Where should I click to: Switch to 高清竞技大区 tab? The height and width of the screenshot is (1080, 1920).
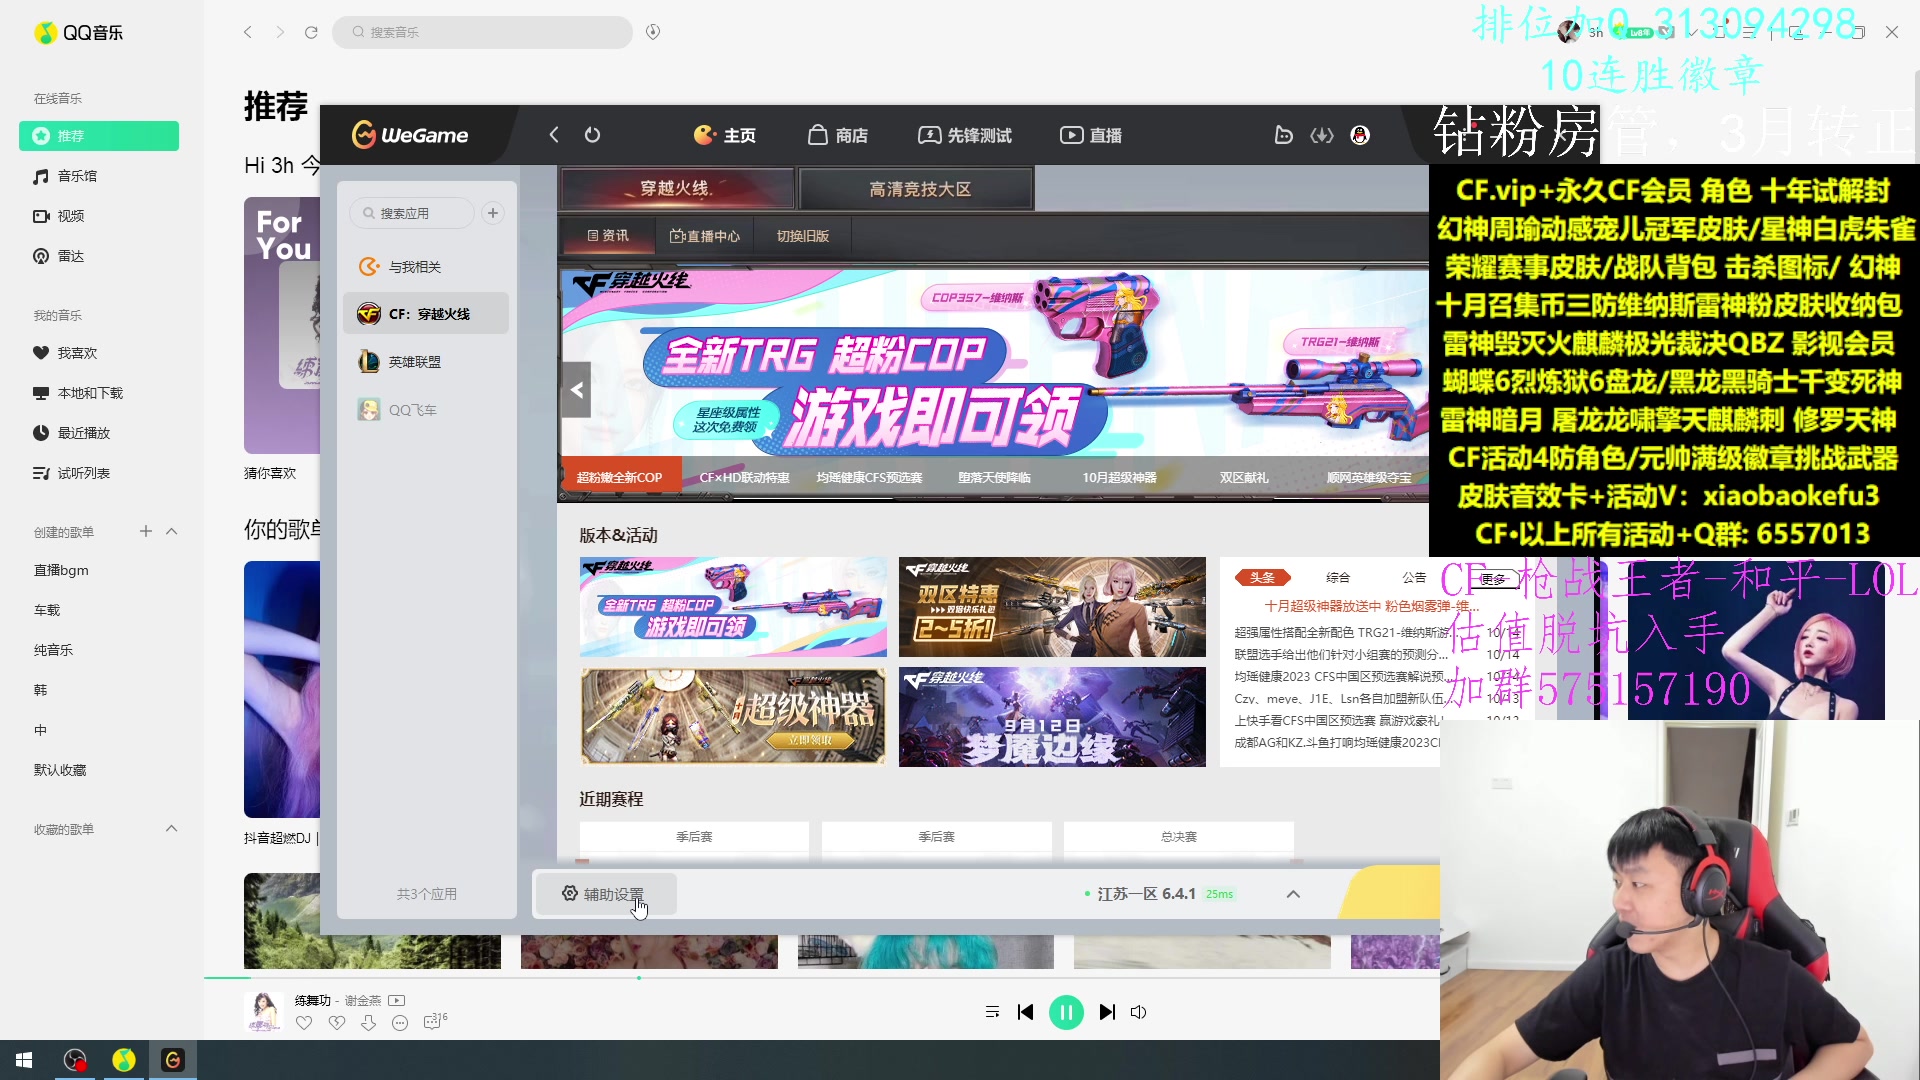[917, 189]
